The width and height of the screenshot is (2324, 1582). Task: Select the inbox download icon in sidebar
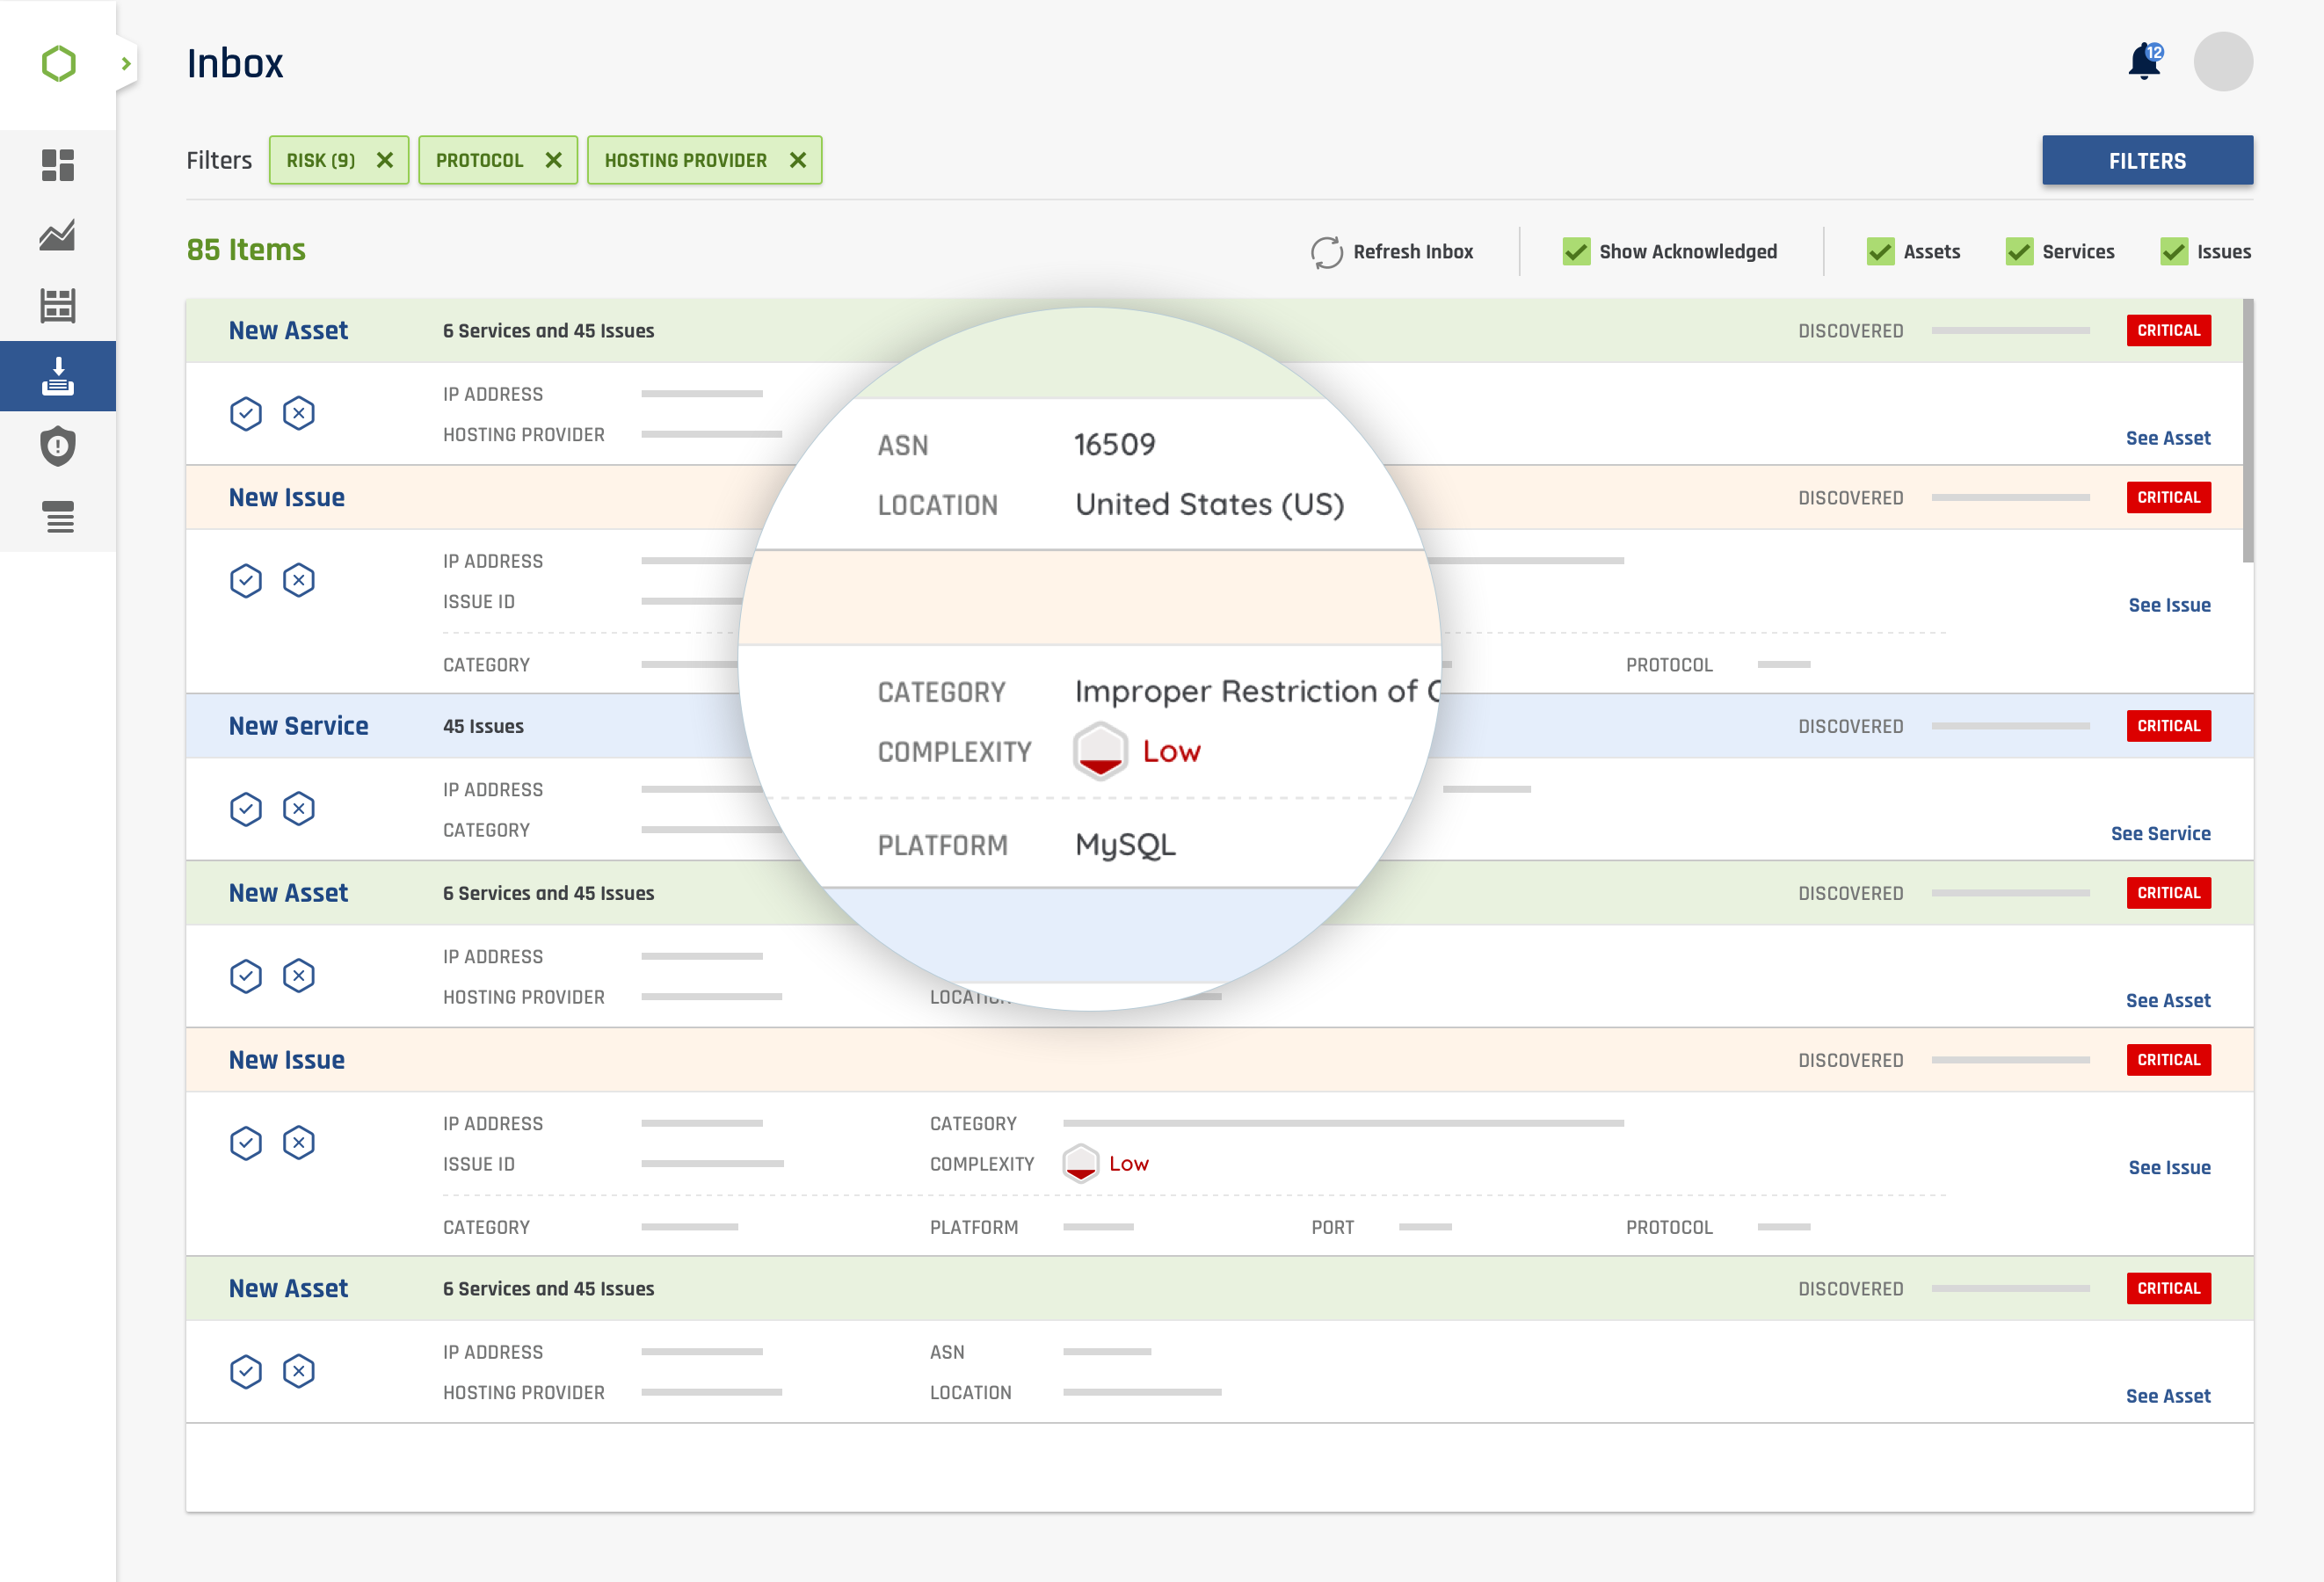(x=58, y=376)
